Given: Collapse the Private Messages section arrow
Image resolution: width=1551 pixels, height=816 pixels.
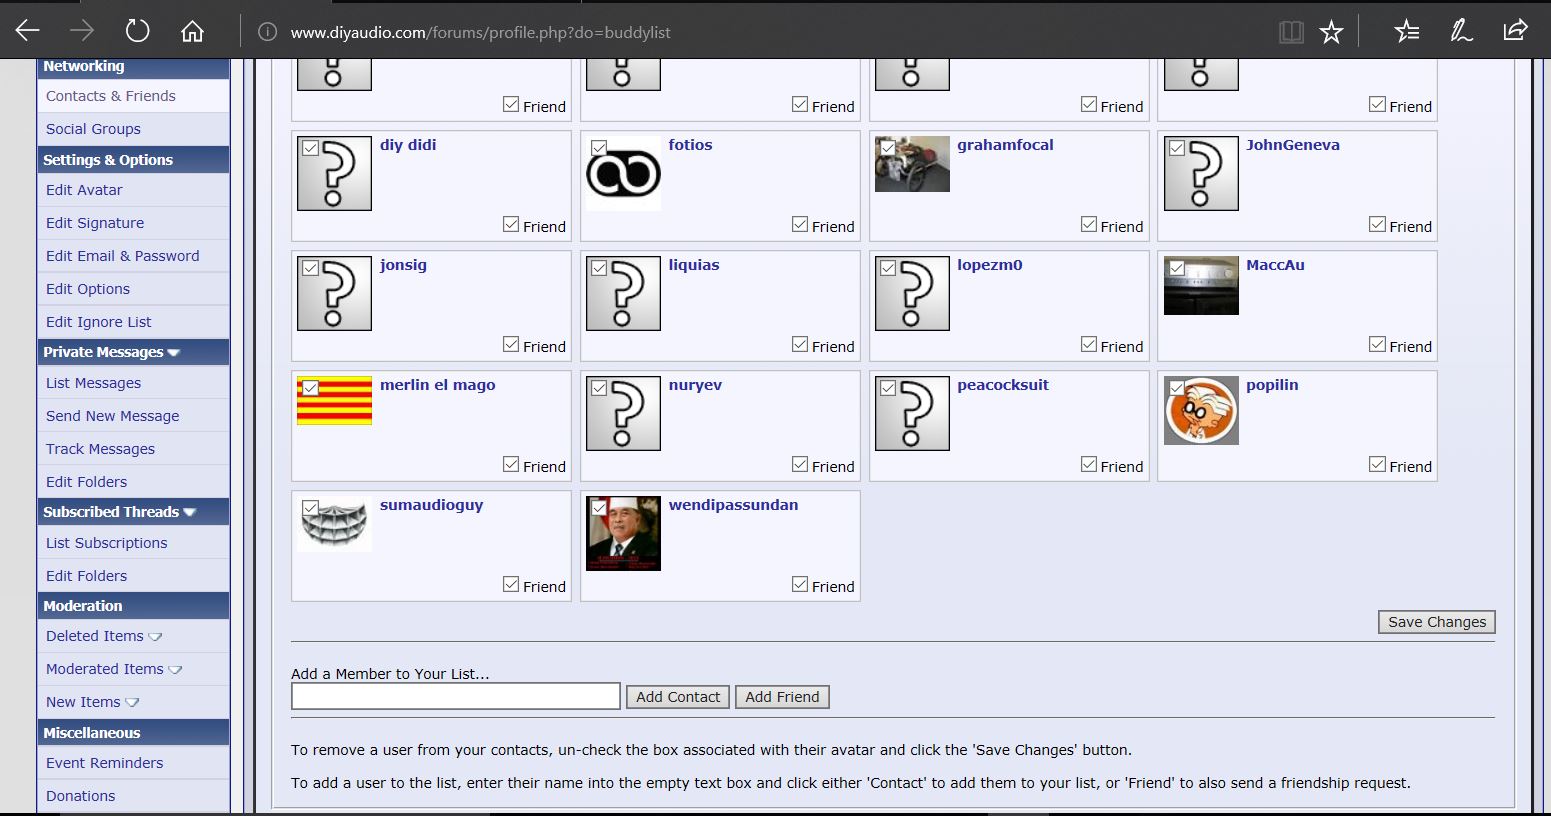Looking at the screenshot, I should click(x=174, y=353).
